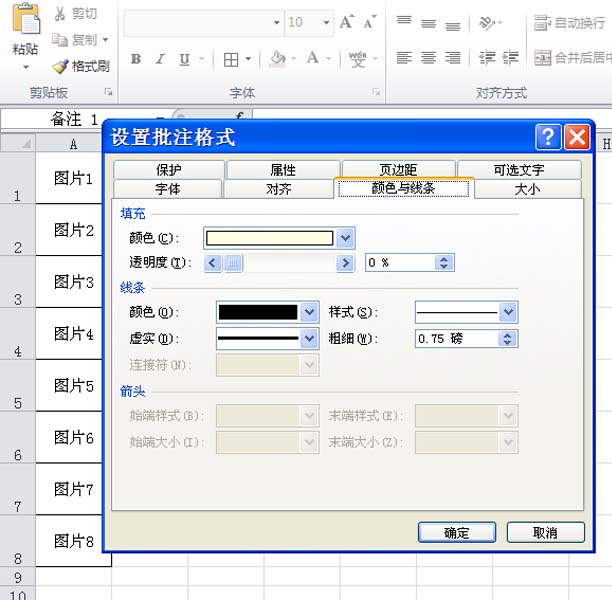Open fill color dropdown in dialog
Image resolution: width=612 pixels, height=600 pixels.
(345, 238)
